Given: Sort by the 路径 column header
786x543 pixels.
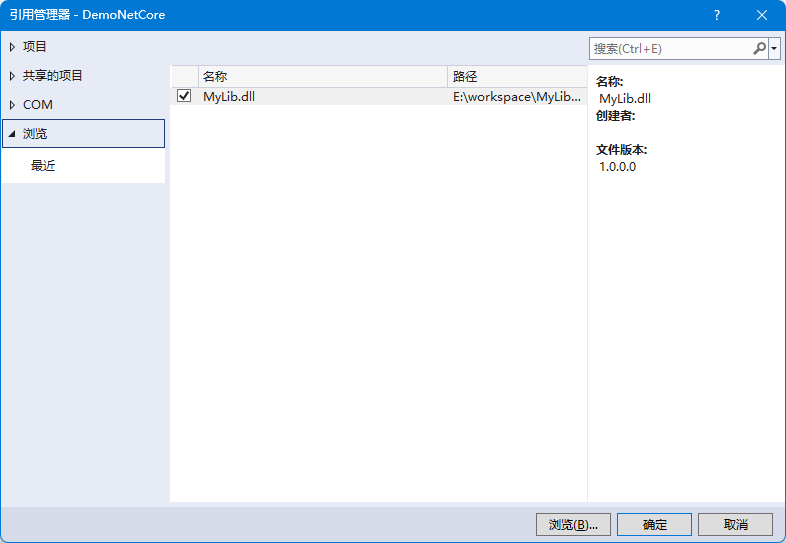Looking at the screenshot, I should click(514, 77).
